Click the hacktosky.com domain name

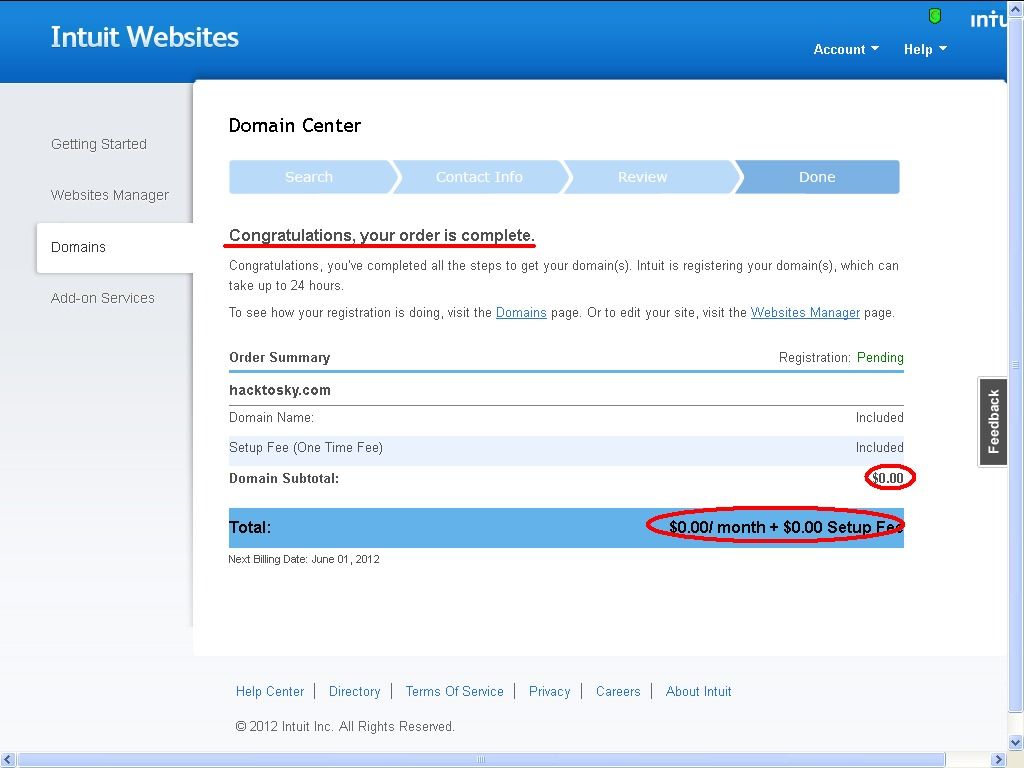(280, 390)
